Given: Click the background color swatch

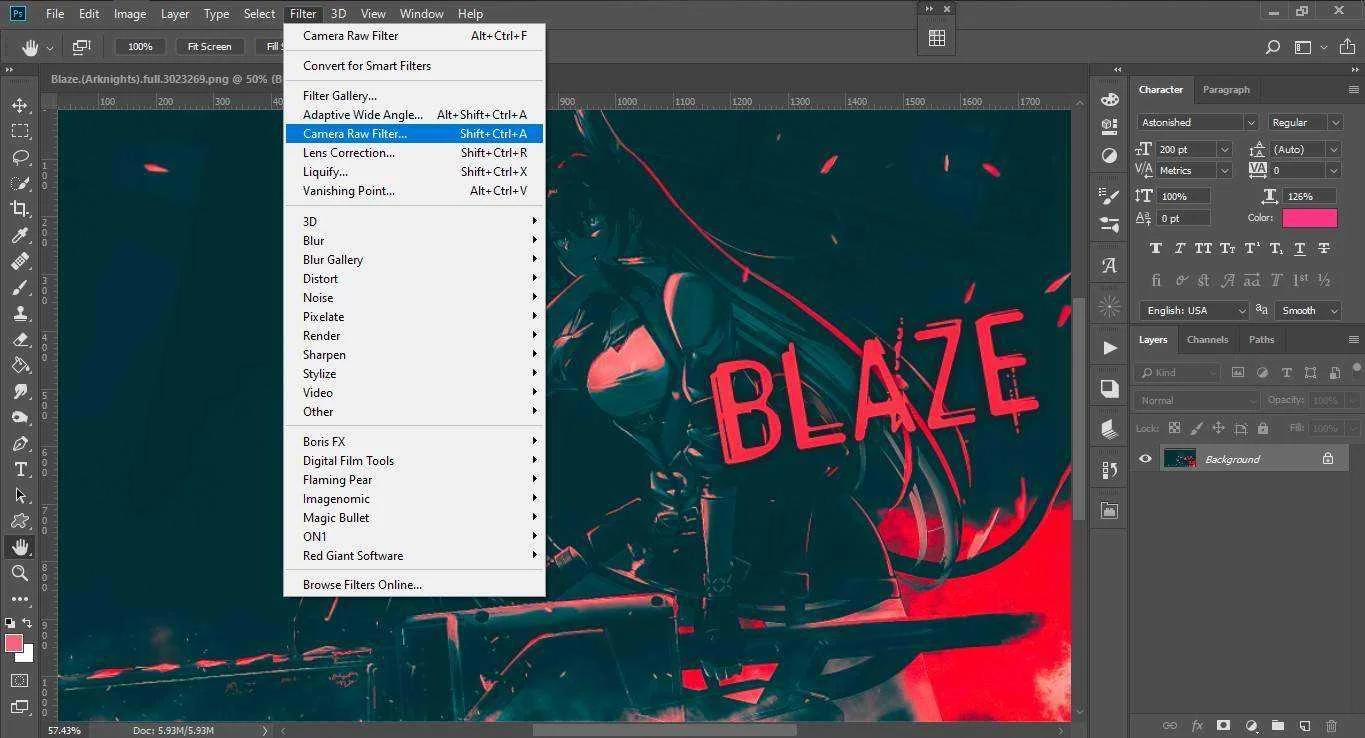Looking at the screenshot, I should [x=27, y=654].
